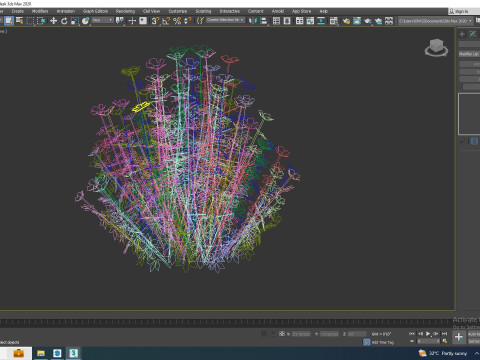Click the Select and Place tool

click(85, 21)
